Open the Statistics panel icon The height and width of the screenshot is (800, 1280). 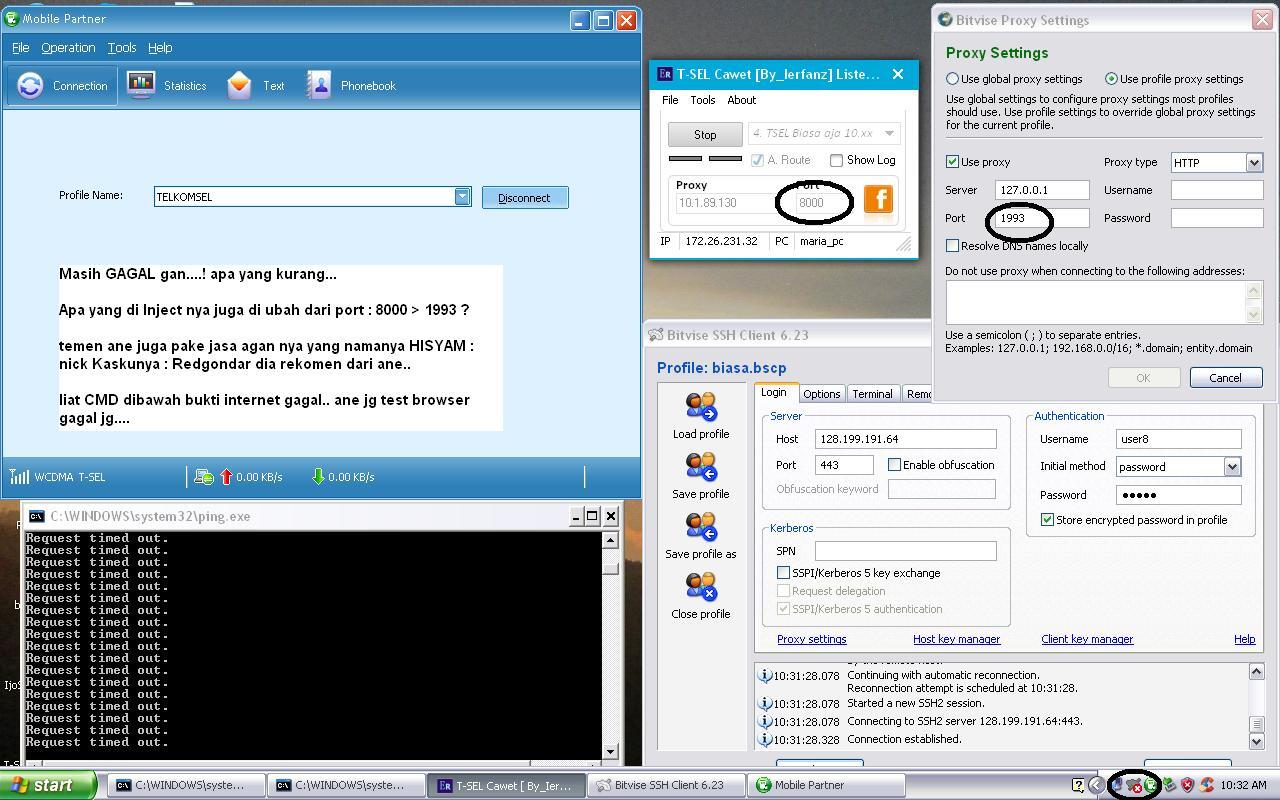click(141, 86)
